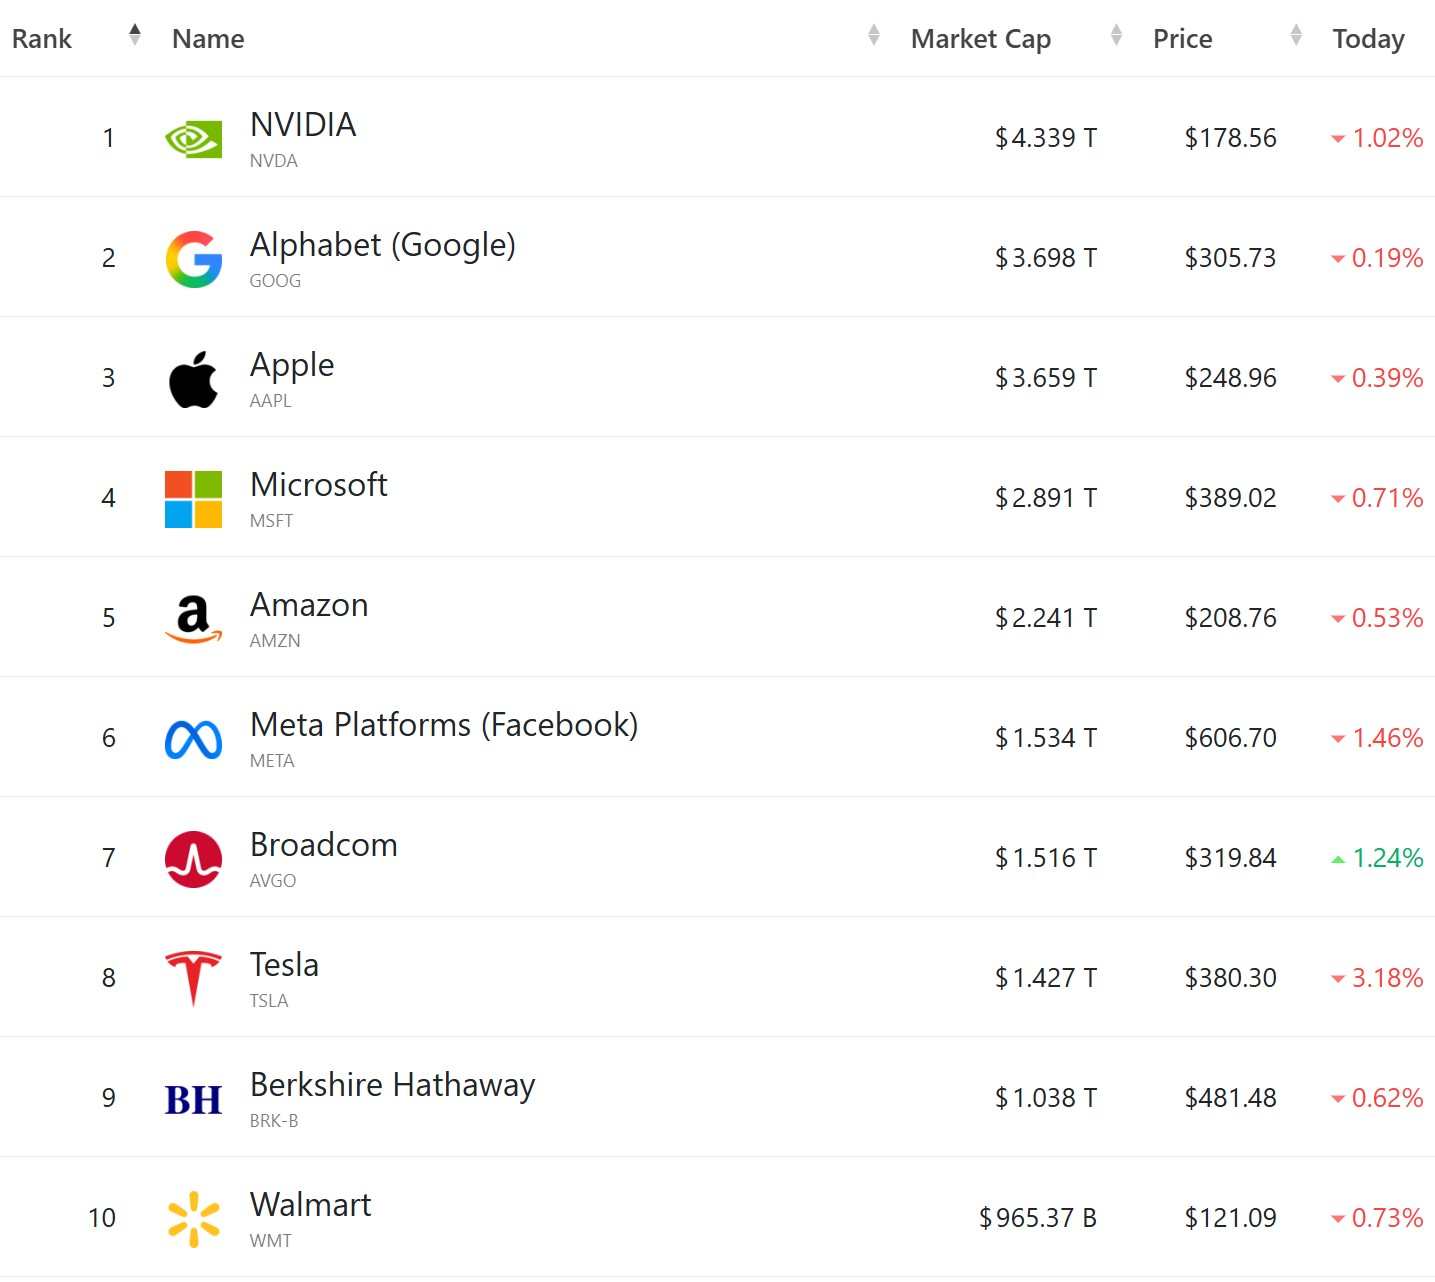Screen dimensions: 1435x1282
Task: Click the Amazon logo icon
Action: tap(193, 619)
